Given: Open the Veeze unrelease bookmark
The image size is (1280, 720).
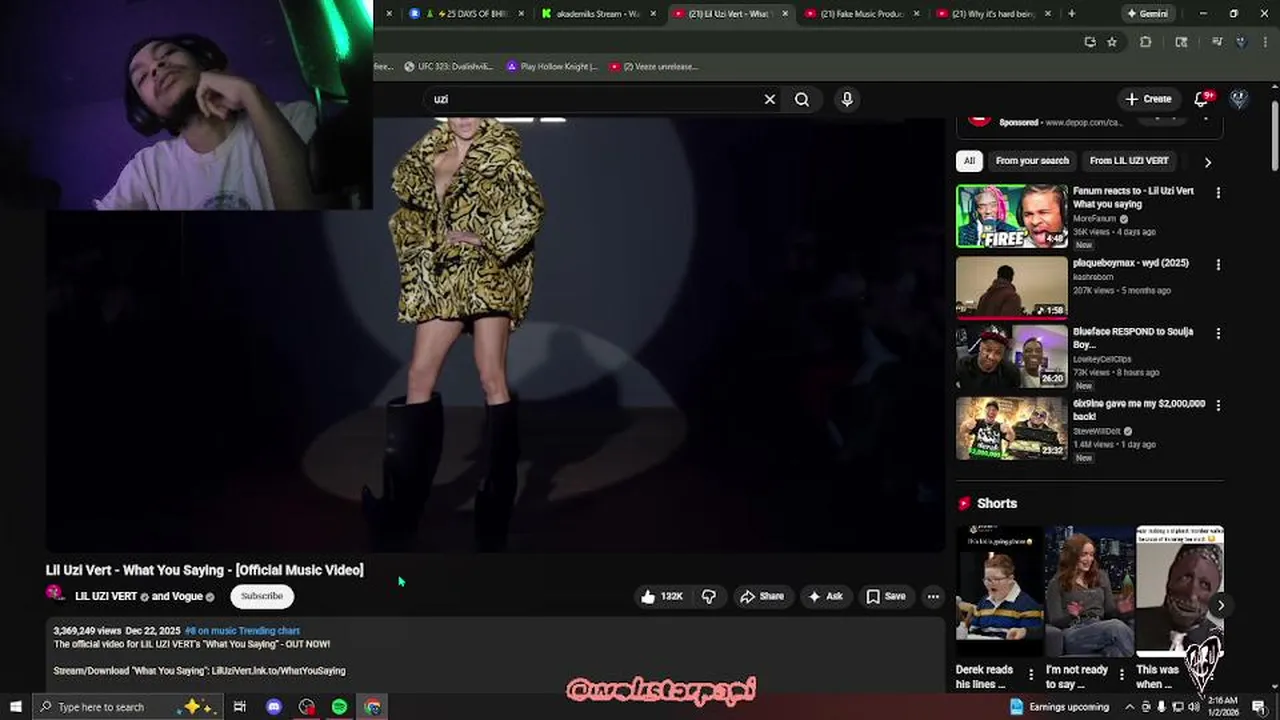Looking at the screenshot, I should 654,67.
